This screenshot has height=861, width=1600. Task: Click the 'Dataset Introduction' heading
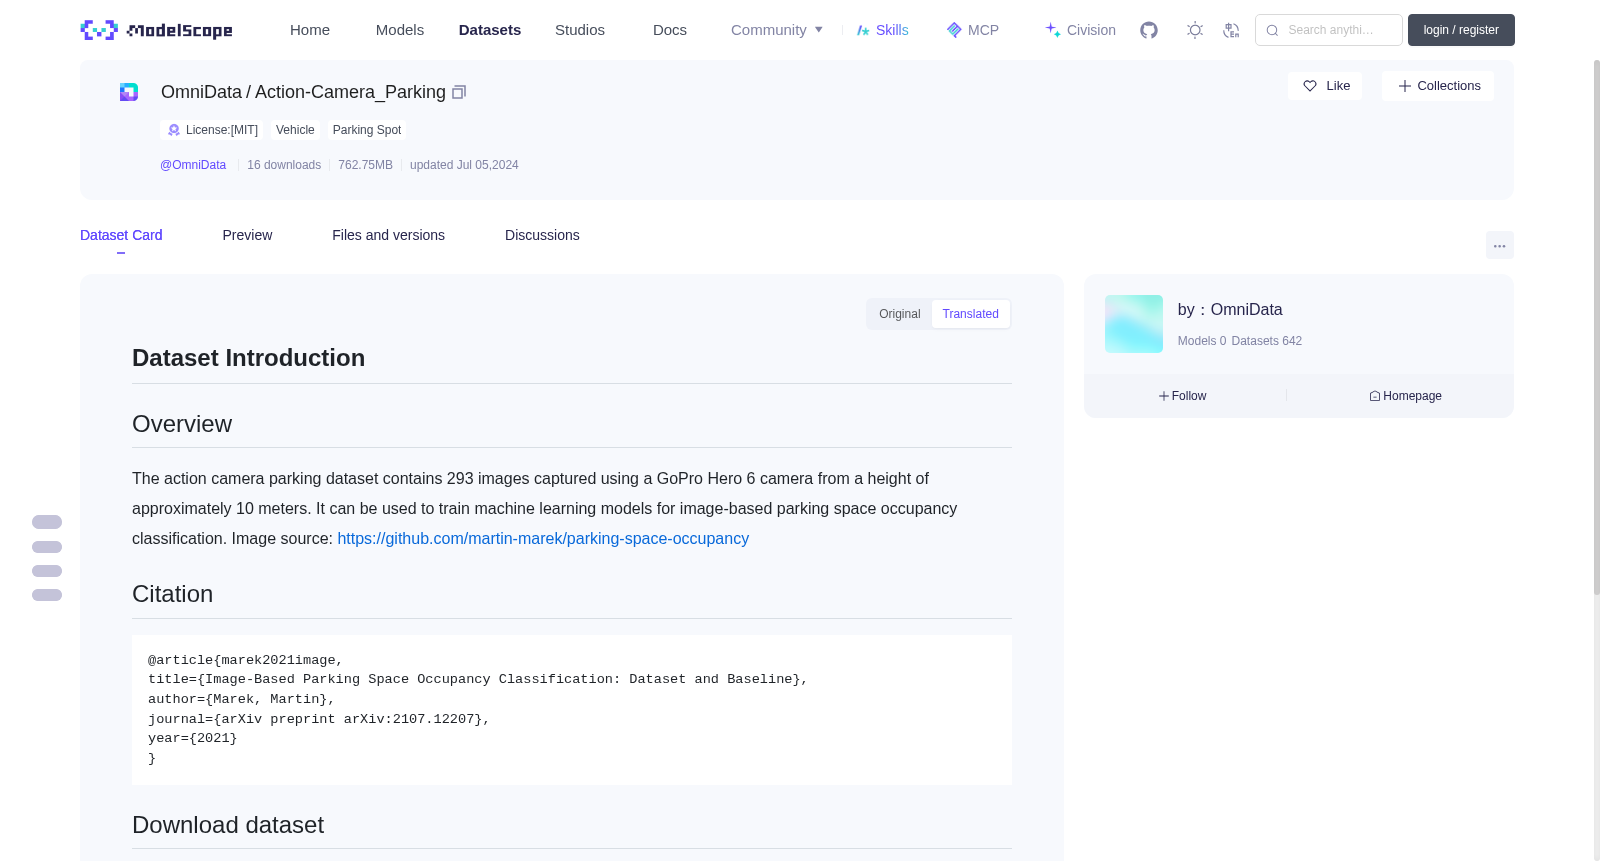point(248,358)
